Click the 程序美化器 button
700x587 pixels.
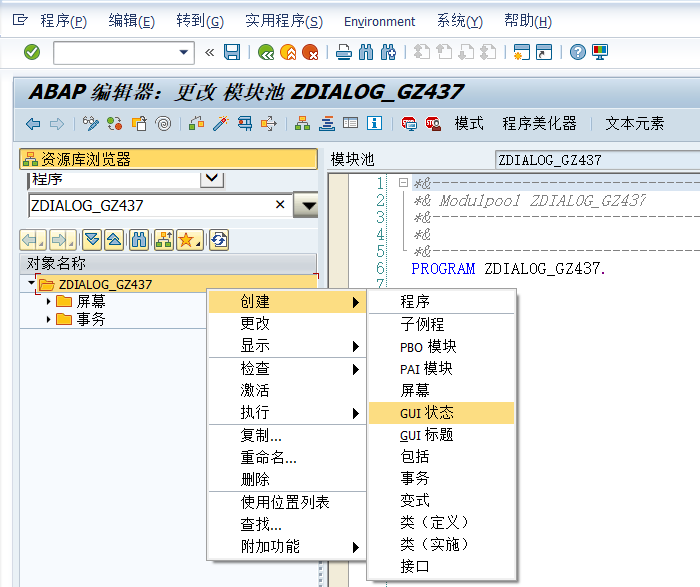(x=539, y=123)
